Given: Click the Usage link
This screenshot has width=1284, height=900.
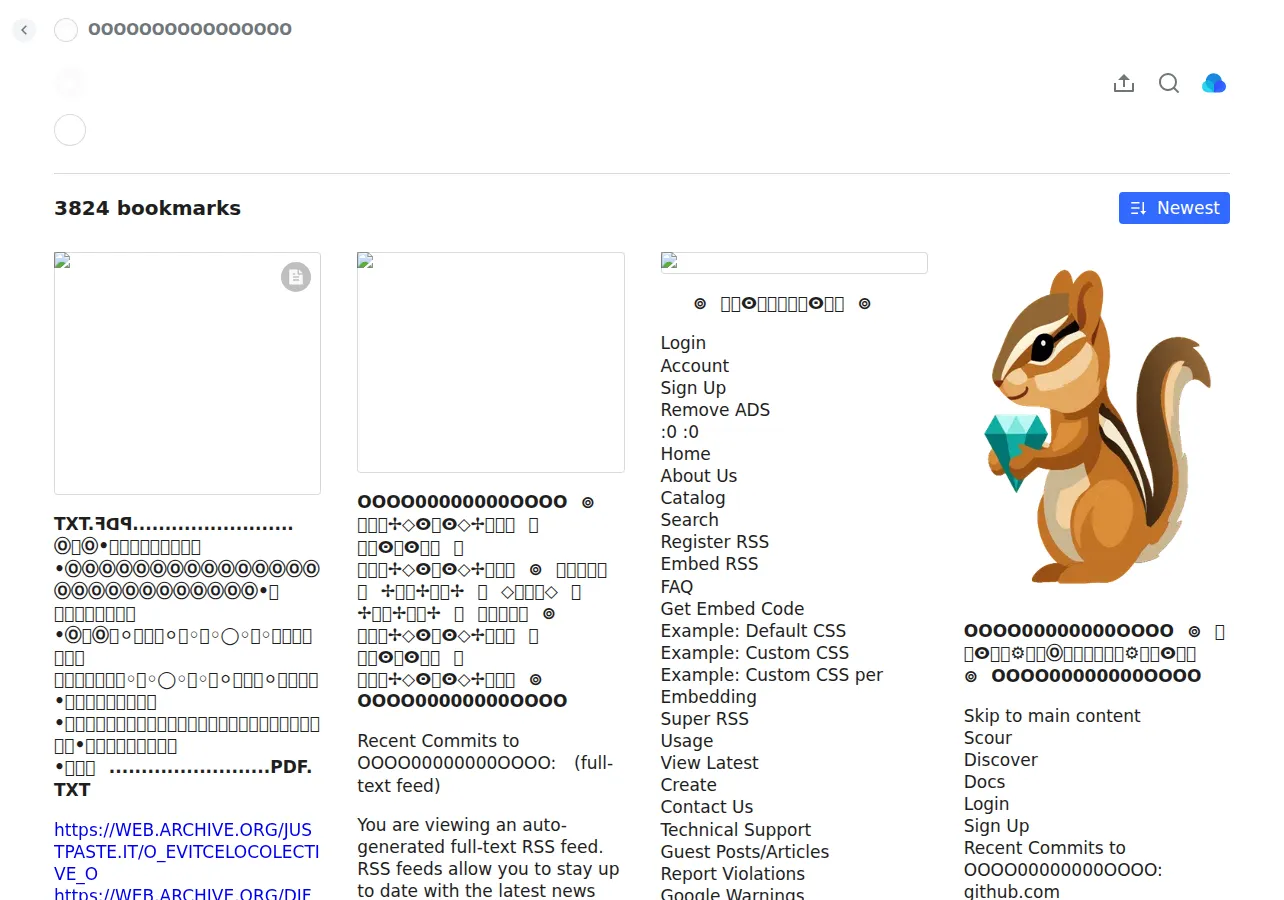Looking at the screenshot, I should tap(687, 741).
